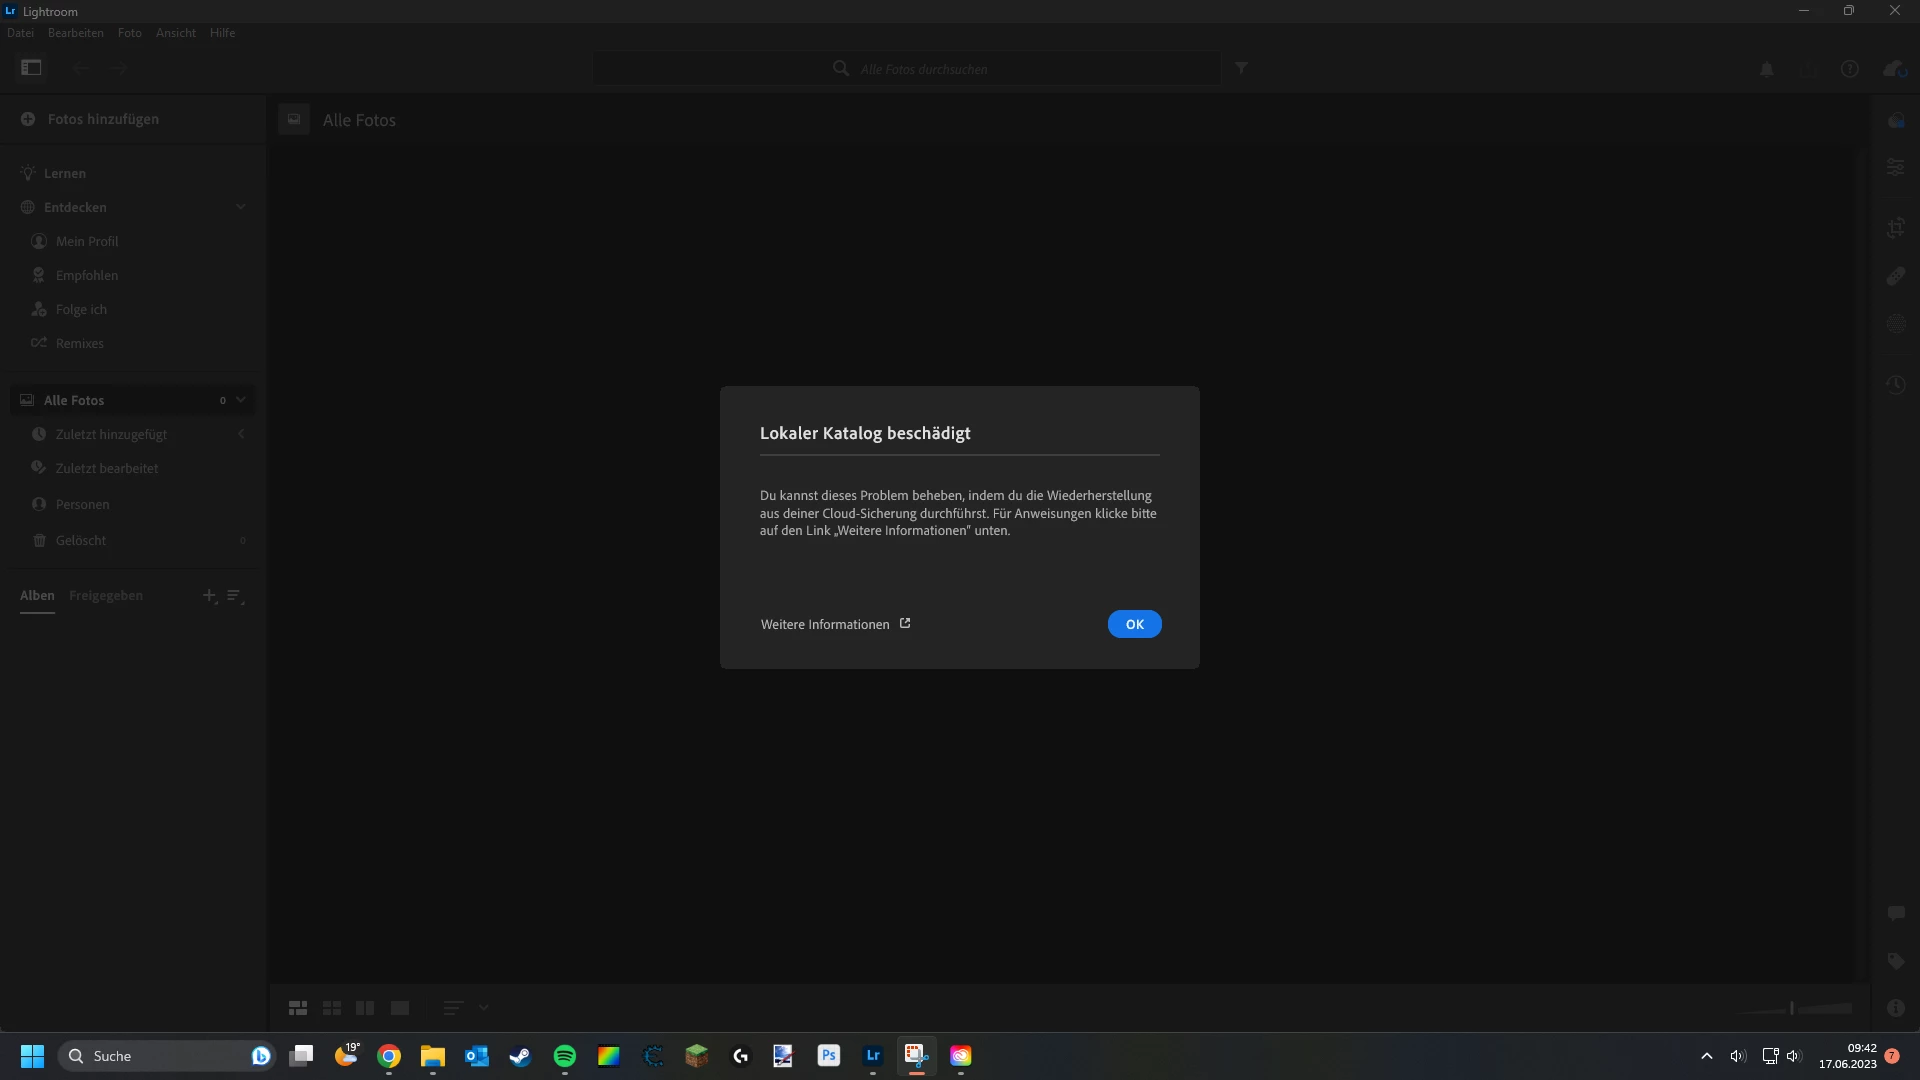Image resolution: width=1920 pixels, height=1080 pixels.
Task: Adjust the thumbnail size slider
Action: (1792, 1008)
